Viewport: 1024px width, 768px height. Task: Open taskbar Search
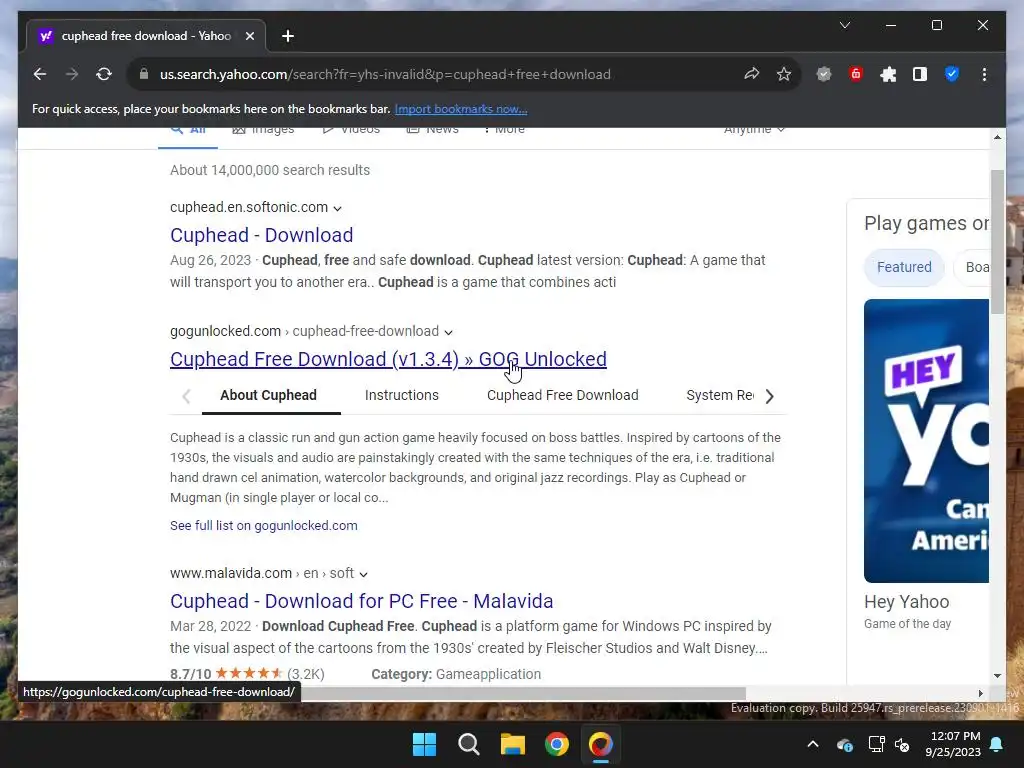[468, 744]
